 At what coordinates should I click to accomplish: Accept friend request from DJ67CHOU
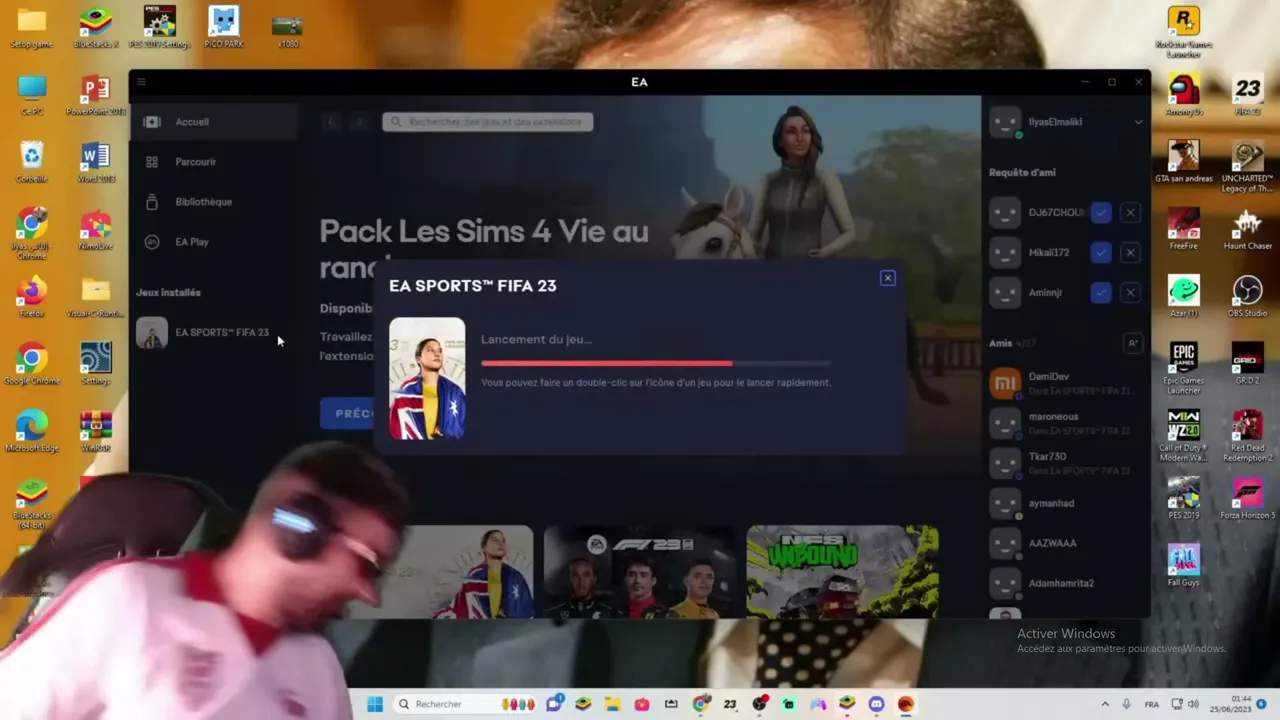(1101, 212)
